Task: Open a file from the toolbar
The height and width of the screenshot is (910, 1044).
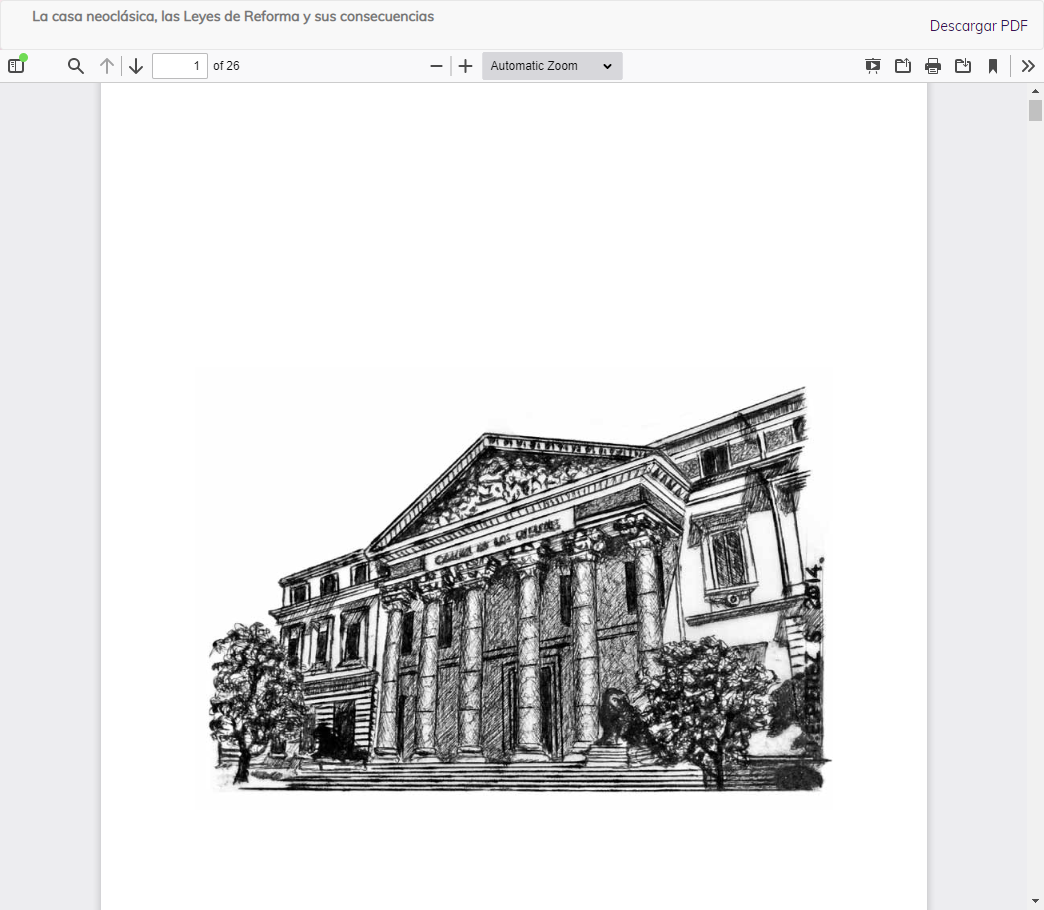Action: [903, 66]
